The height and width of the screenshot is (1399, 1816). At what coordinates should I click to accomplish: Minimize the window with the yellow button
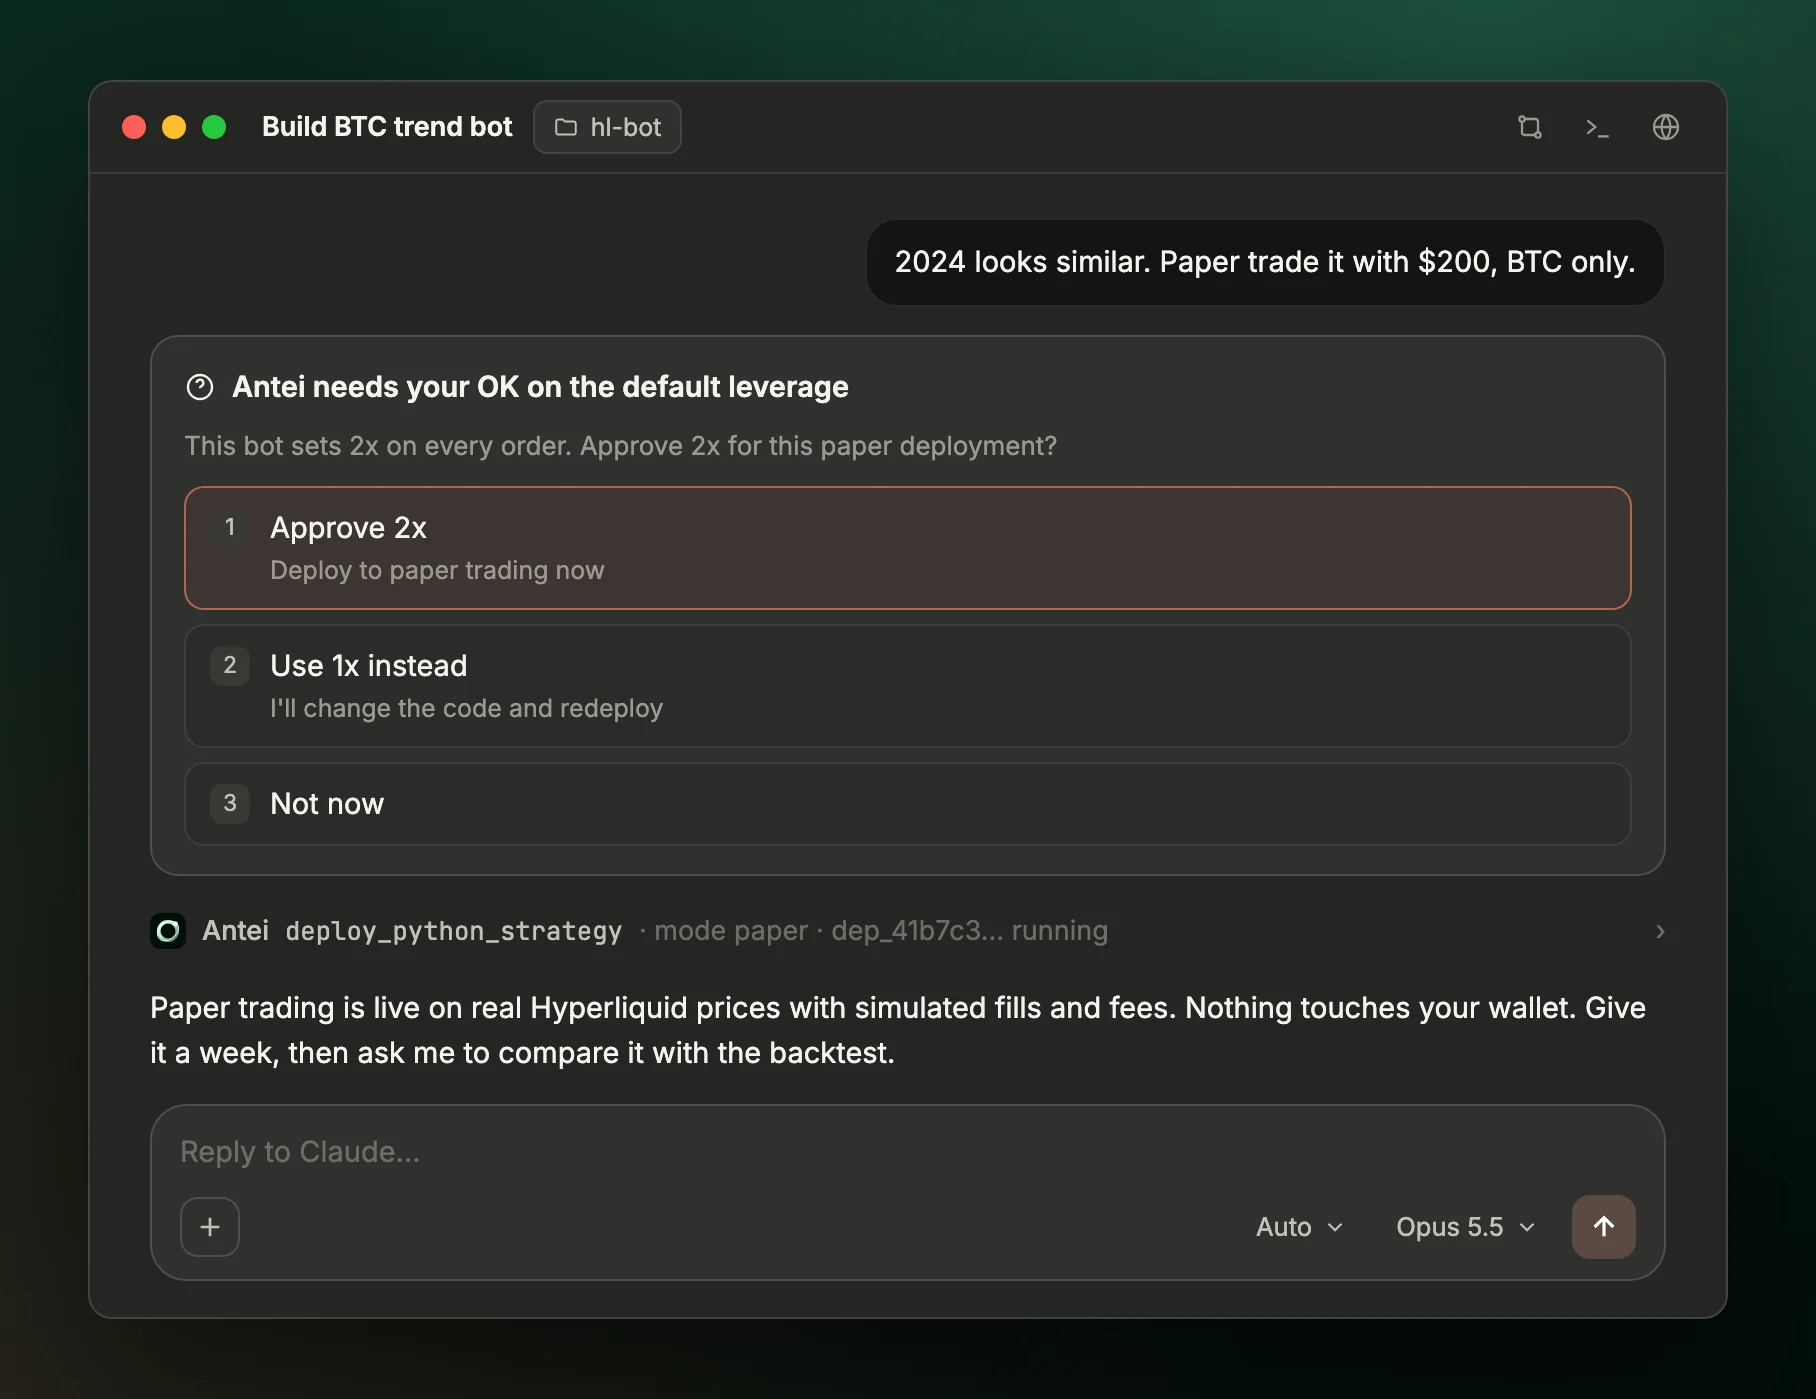(174, 127)
